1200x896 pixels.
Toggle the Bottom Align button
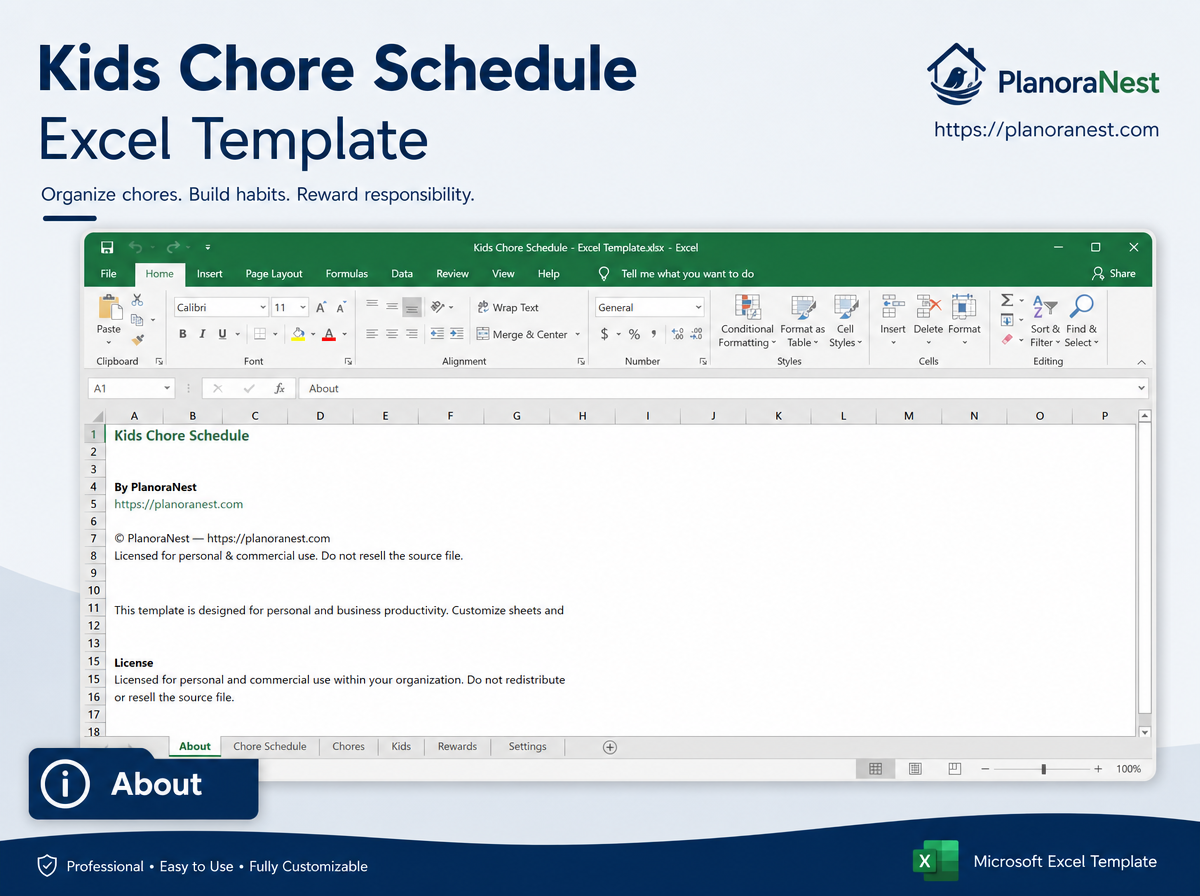(412, 307)
